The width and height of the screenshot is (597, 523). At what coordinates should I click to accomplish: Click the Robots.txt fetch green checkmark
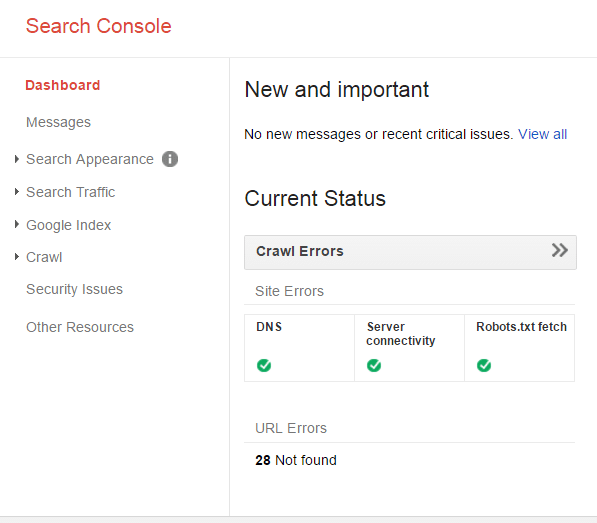click(484, 365)
